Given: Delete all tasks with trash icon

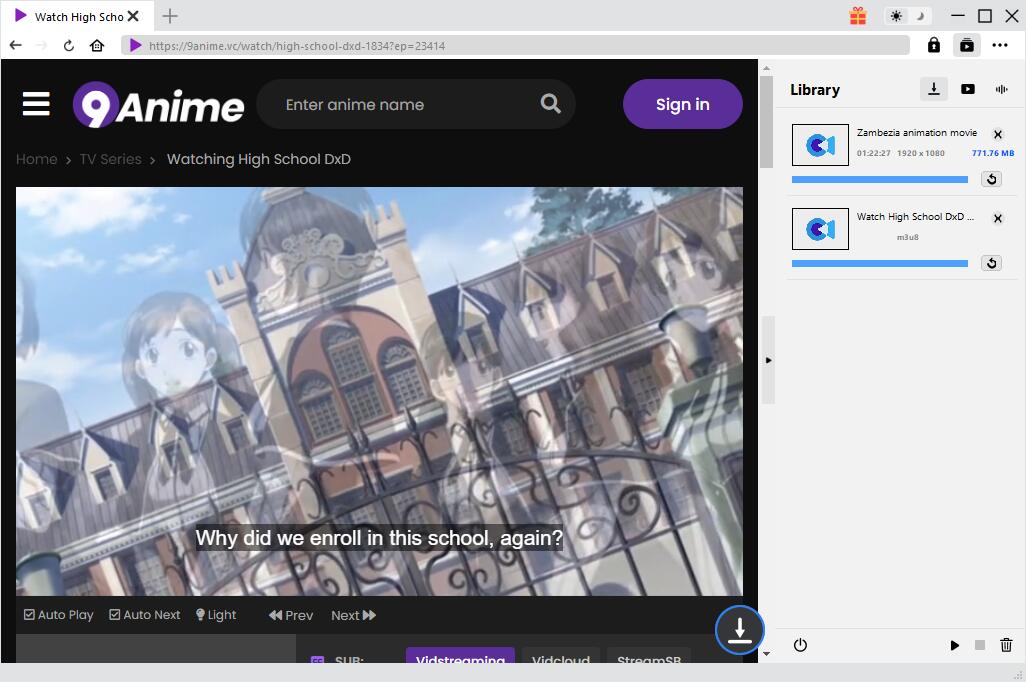Looking at the screenshot, I should (x=1006, y=645).
